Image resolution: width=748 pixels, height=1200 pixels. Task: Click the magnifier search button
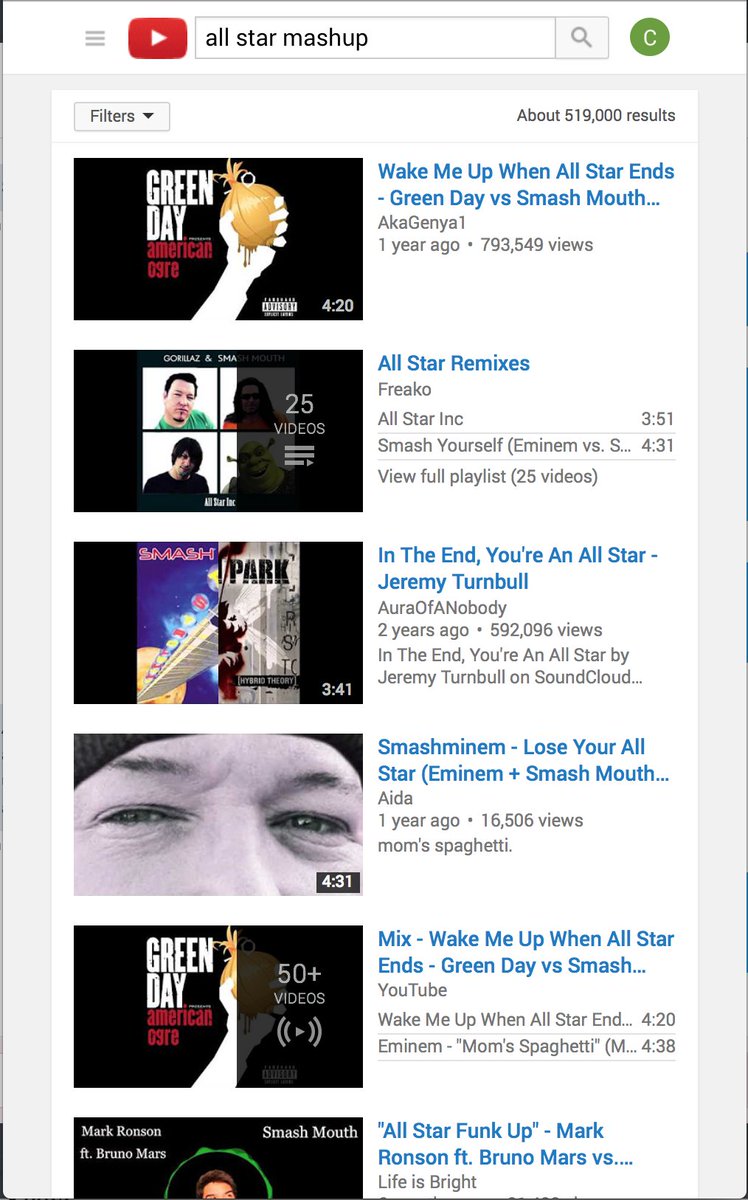click(x=581, y=38)
